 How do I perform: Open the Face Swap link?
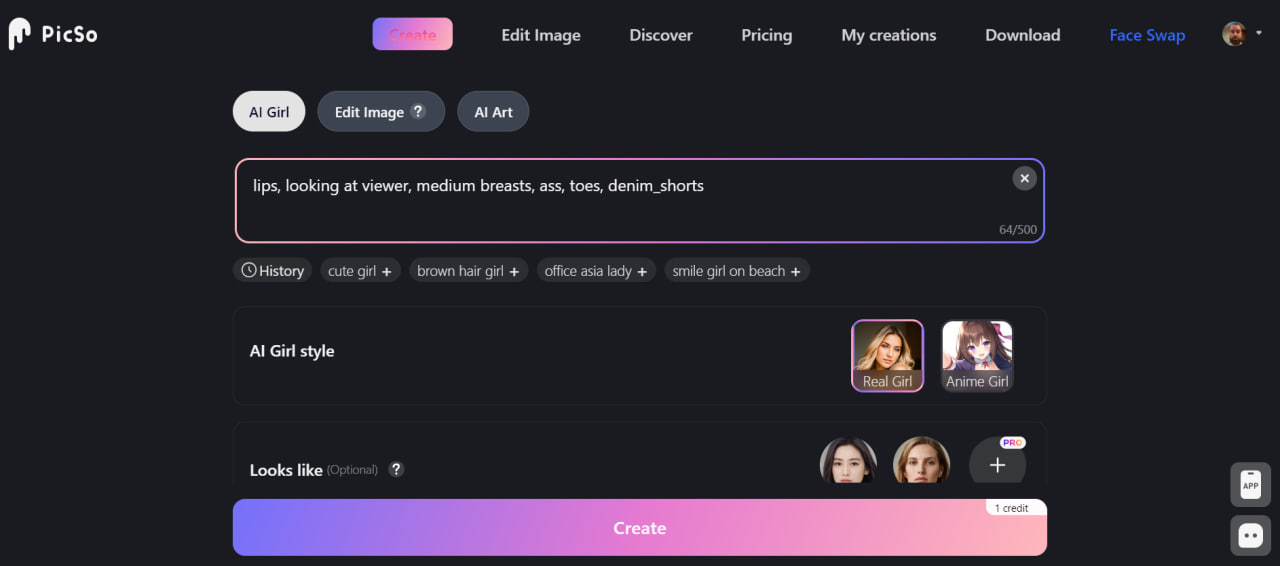(1147, 35)
